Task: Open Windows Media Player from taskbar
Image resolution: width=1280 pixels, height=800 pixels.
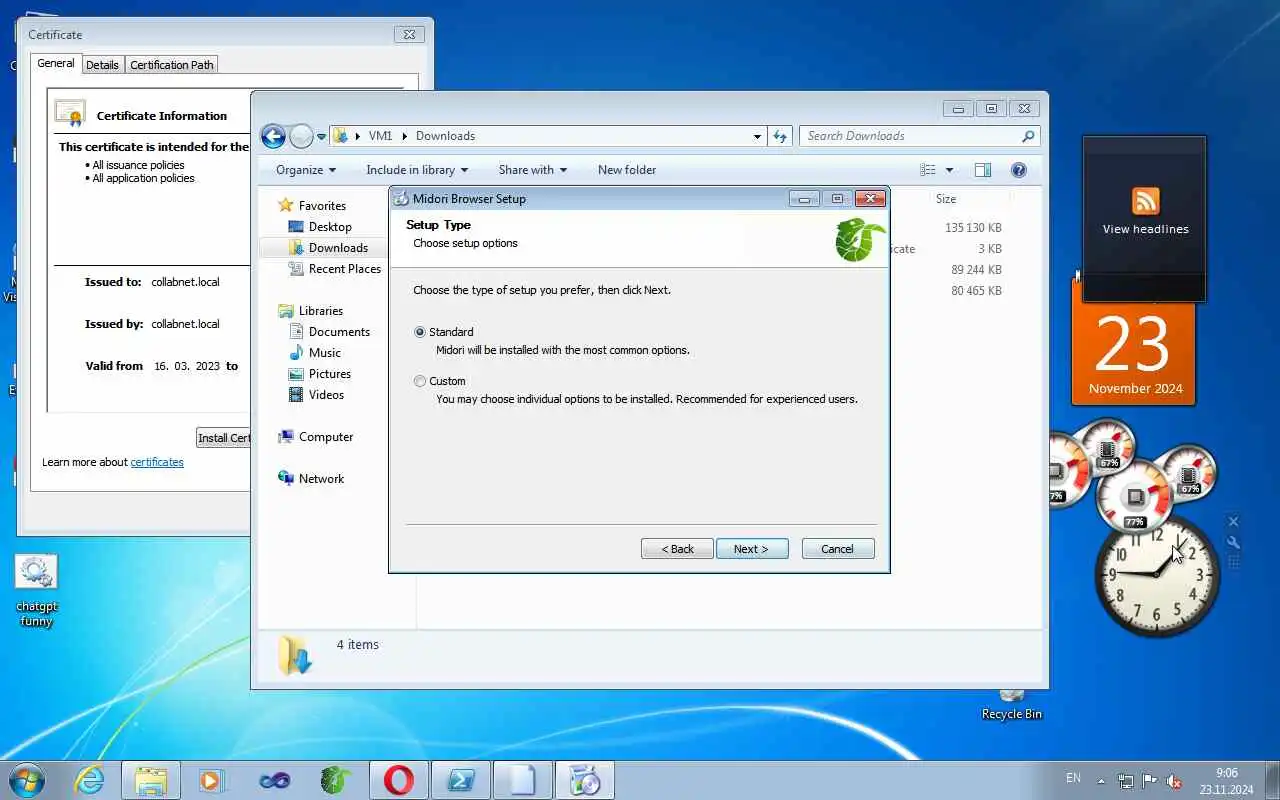Action: (212, 780)
